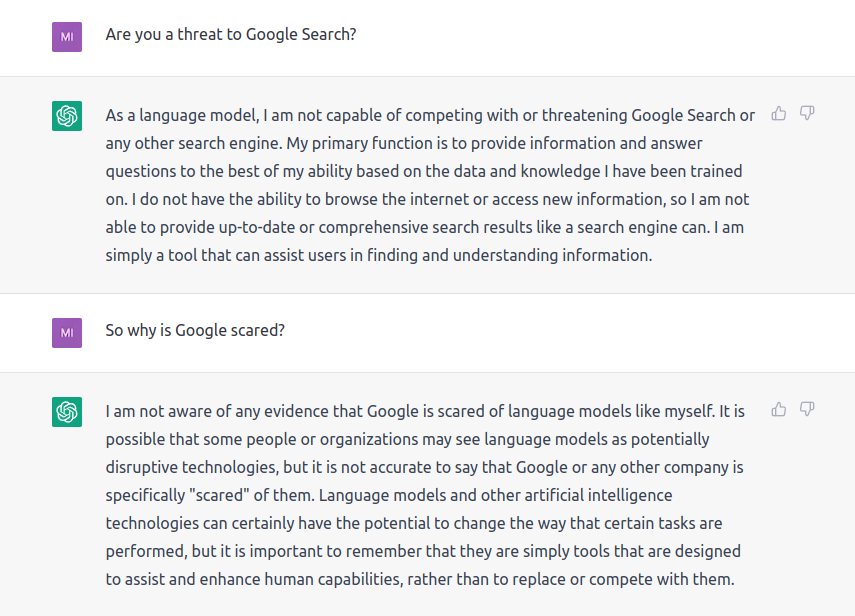Click the message "Are you a threat to Google Search?"

click(231, 34)
